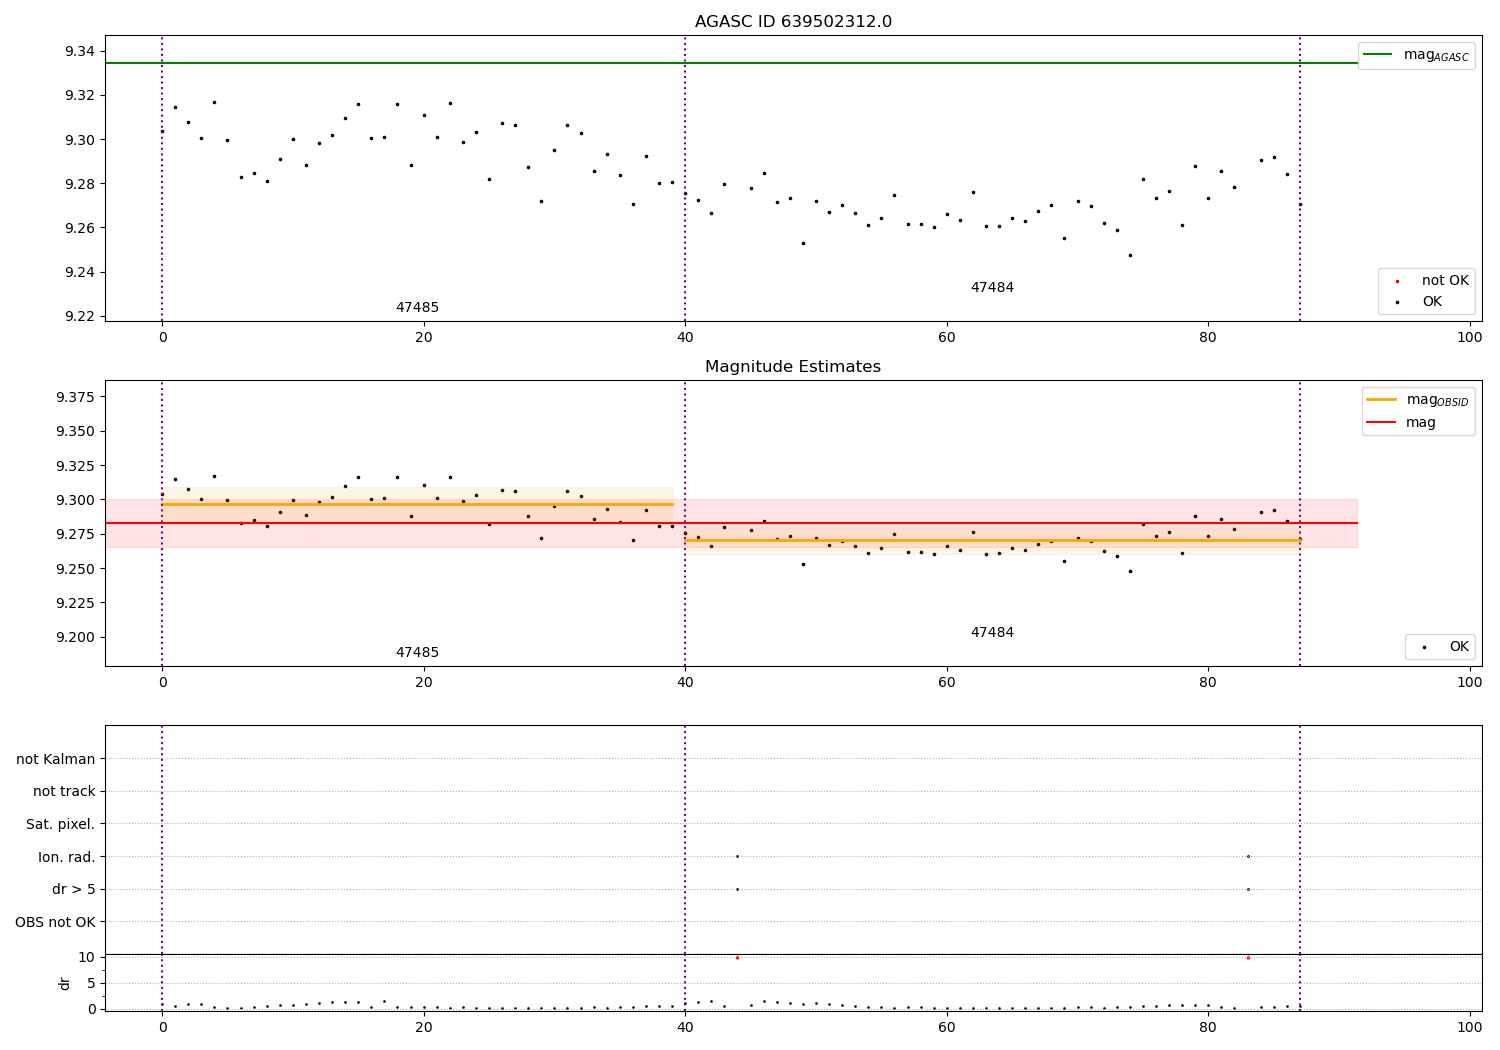Select the green mag AGASC legend line swatch
The height and width of the screenshot is (1050, 1500).
pos(1378,55)
